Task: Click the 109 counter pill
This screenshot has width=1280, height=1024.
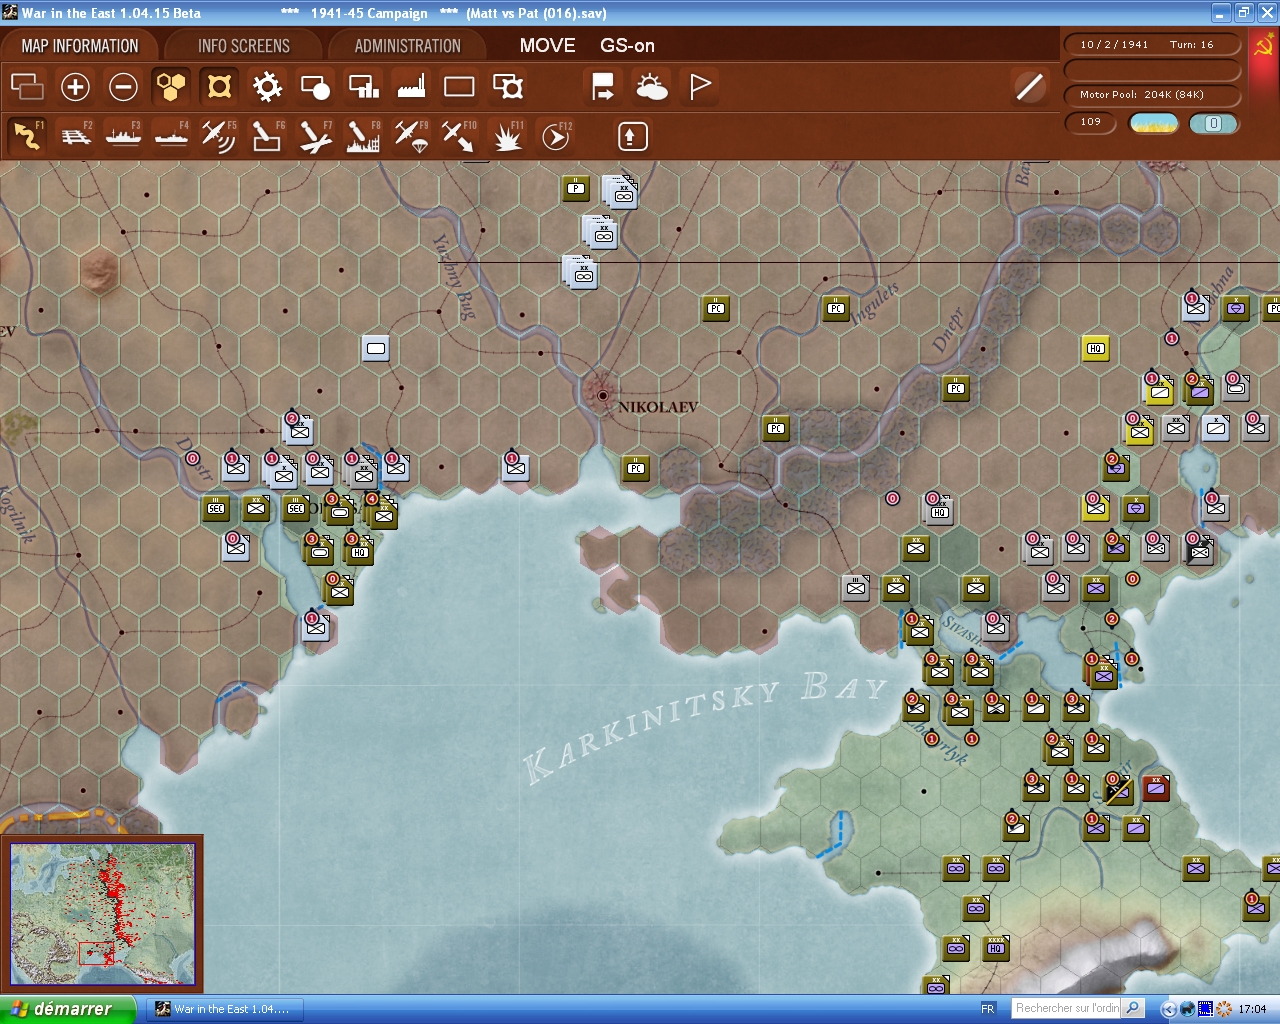Action: tap(1091, 123)
